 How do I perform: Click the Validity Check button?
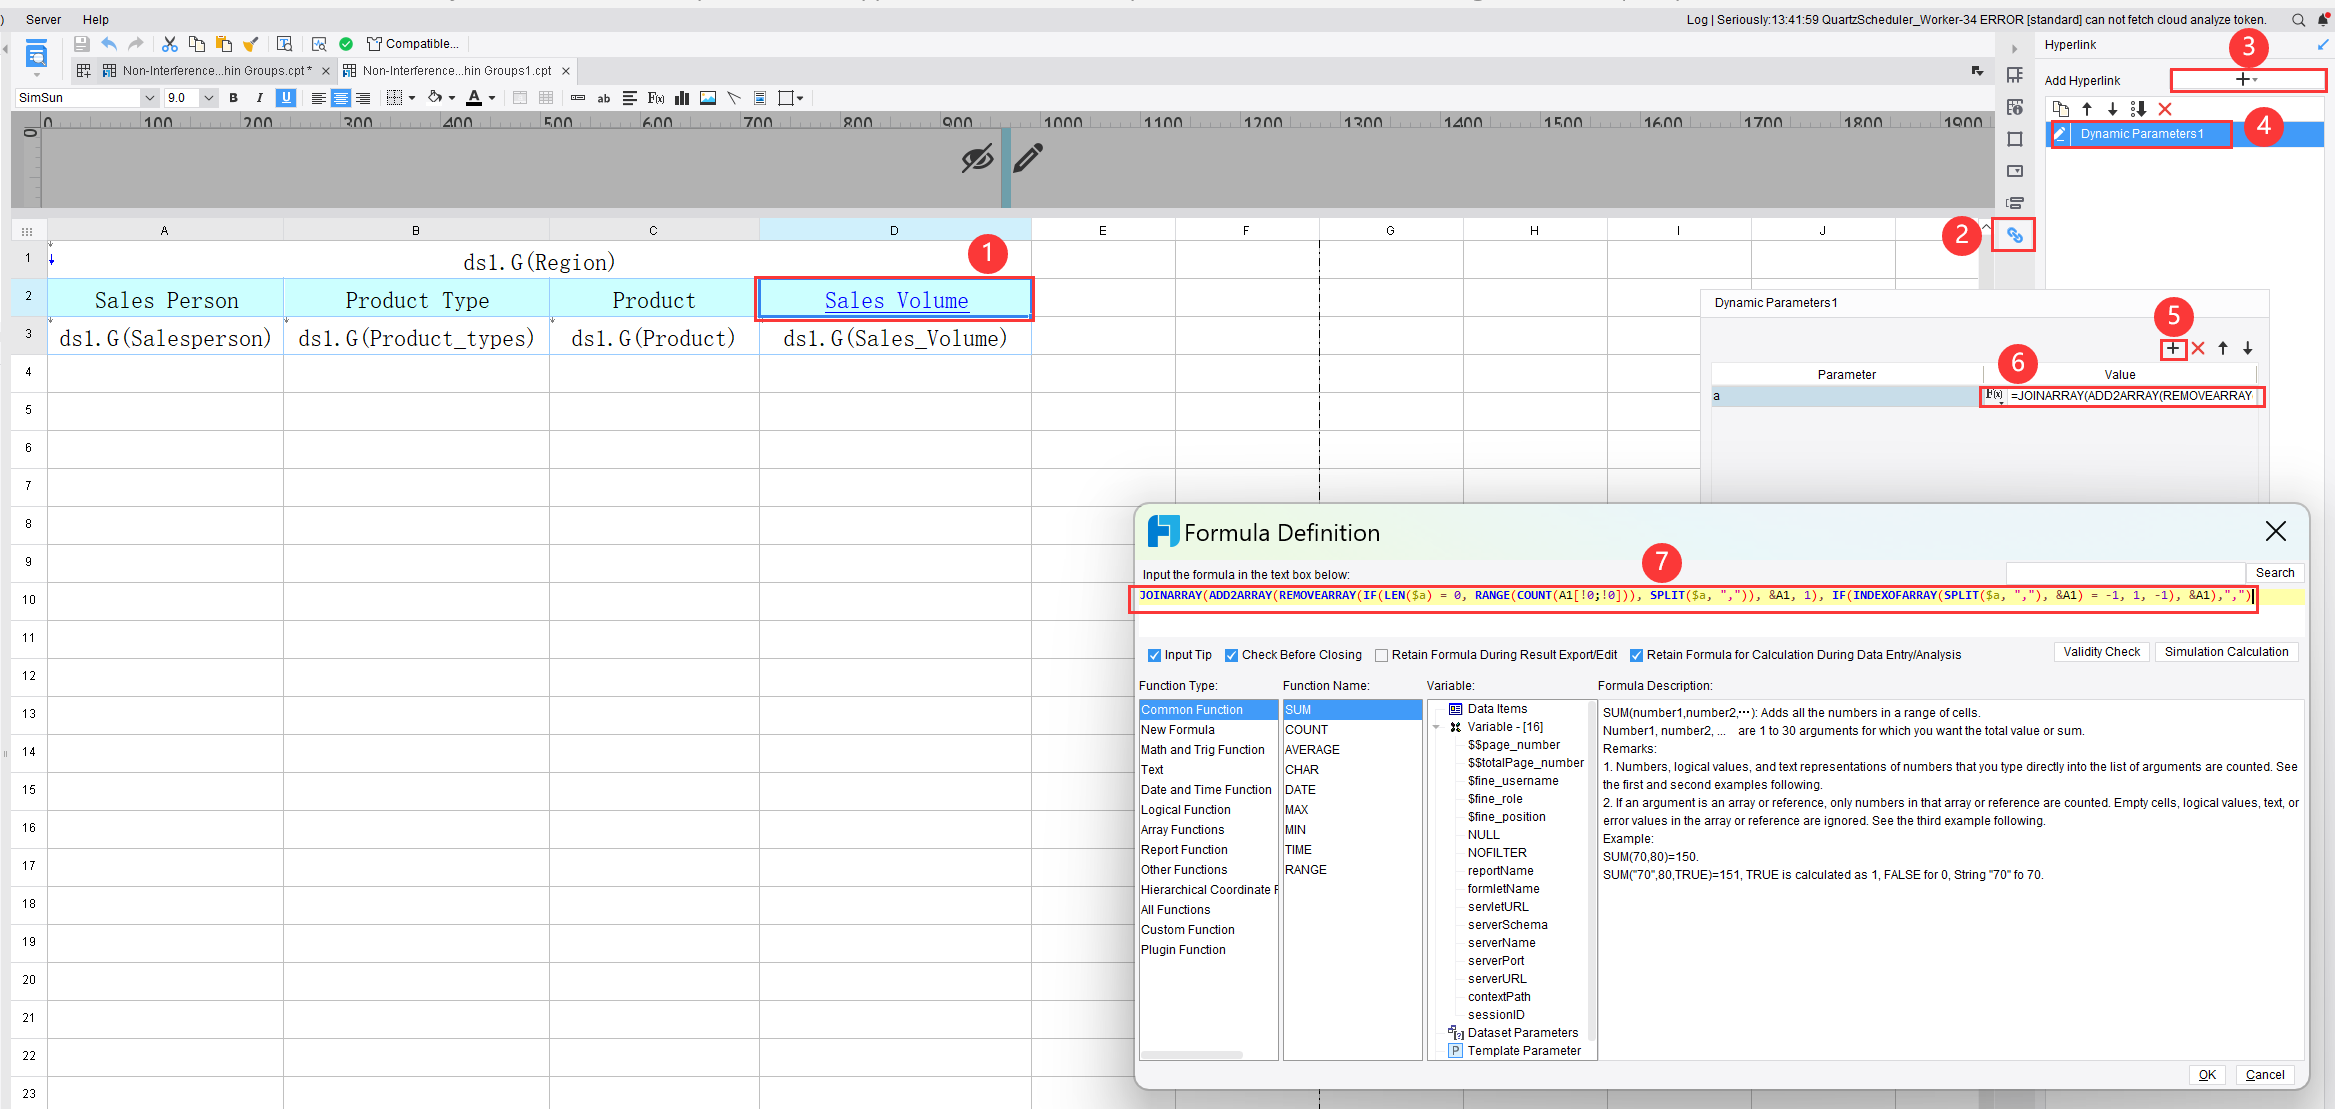pos(2101,652)
